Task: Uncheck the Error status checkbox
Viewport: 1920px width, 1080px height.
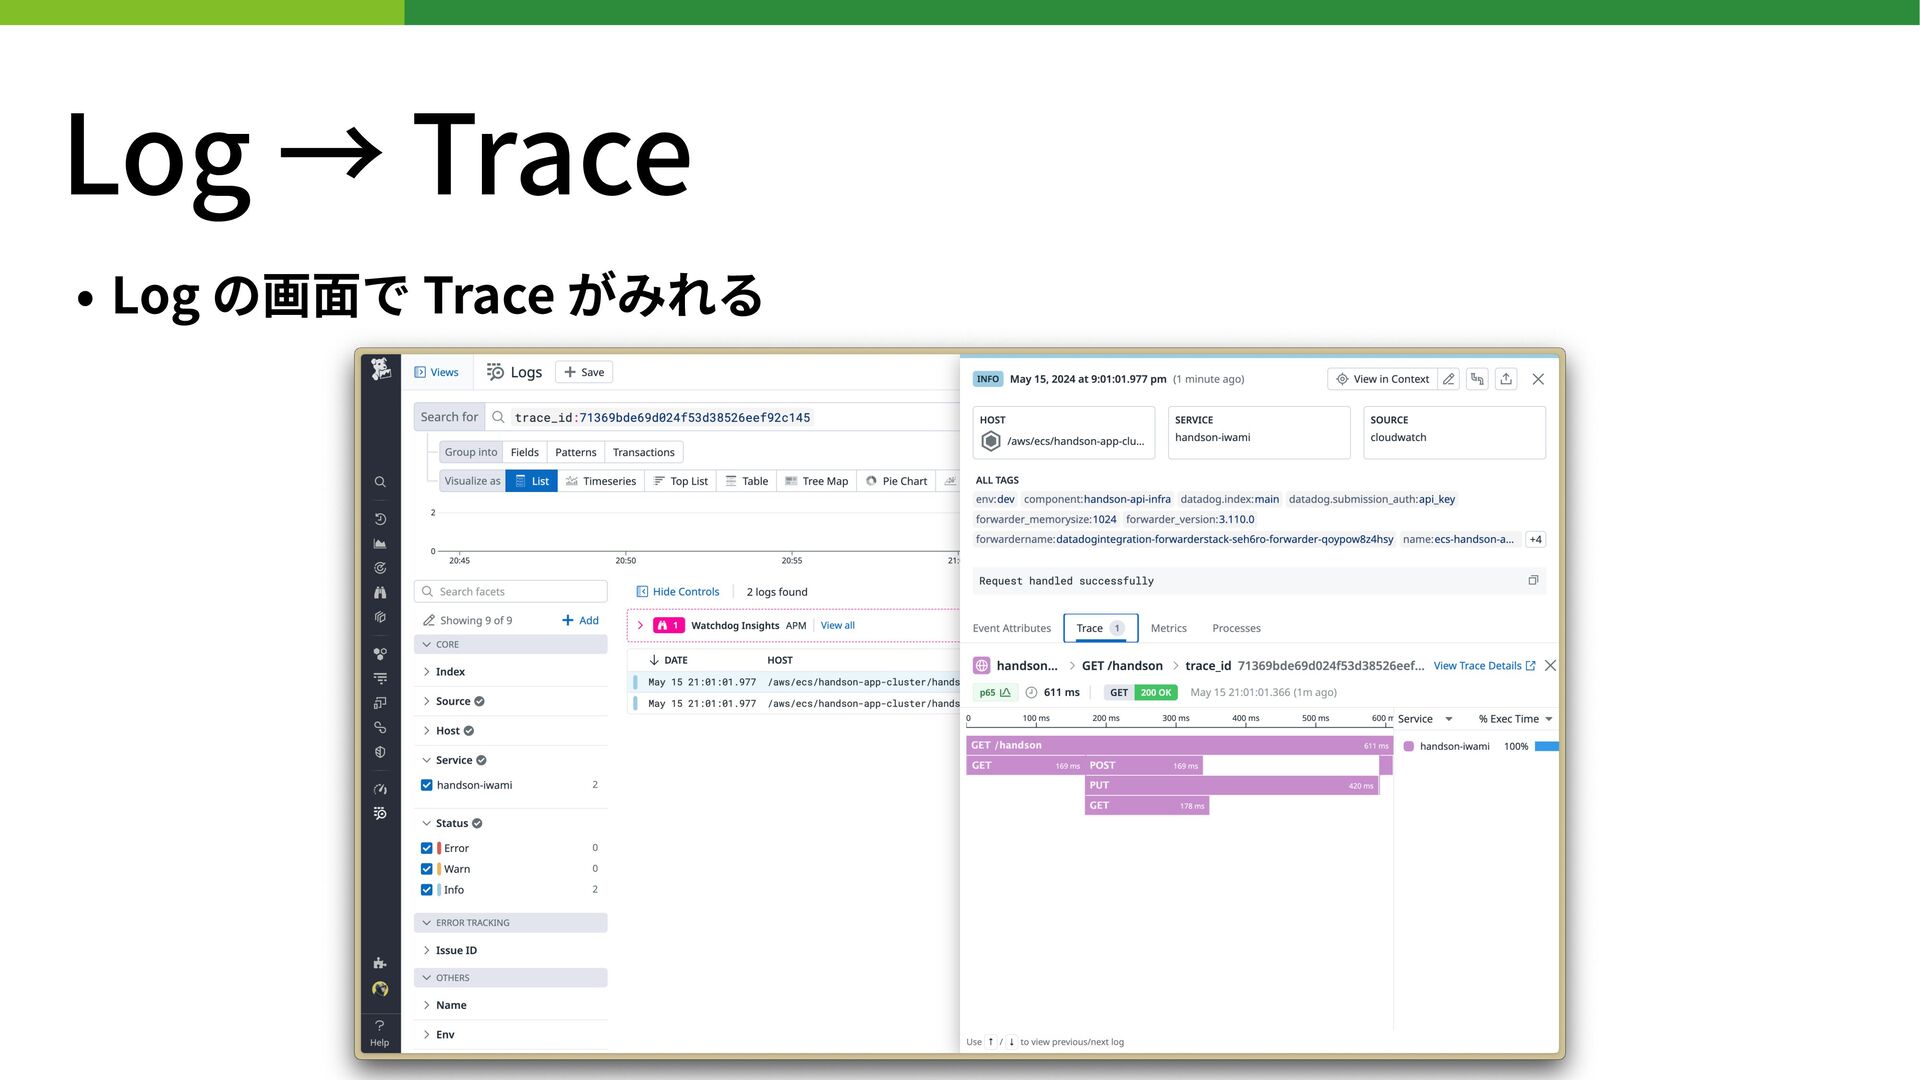Action: pos(427,848)
